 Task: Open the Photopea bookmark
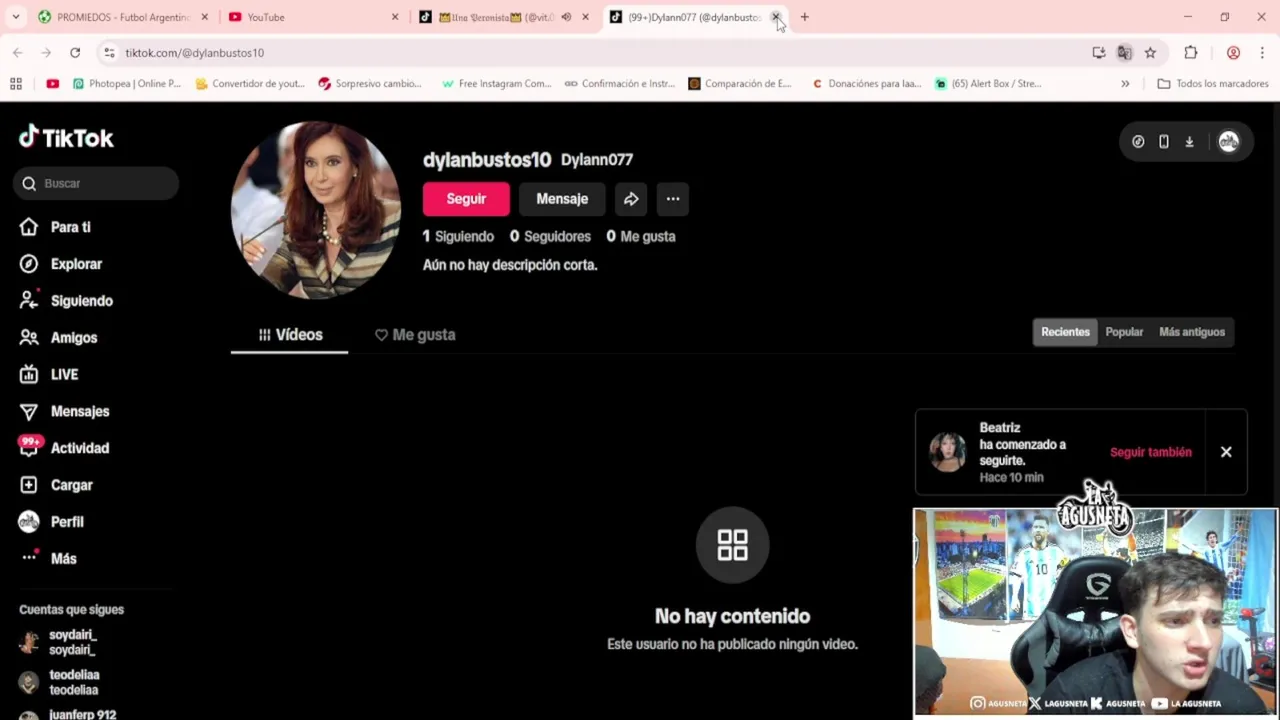pos(126,84)
